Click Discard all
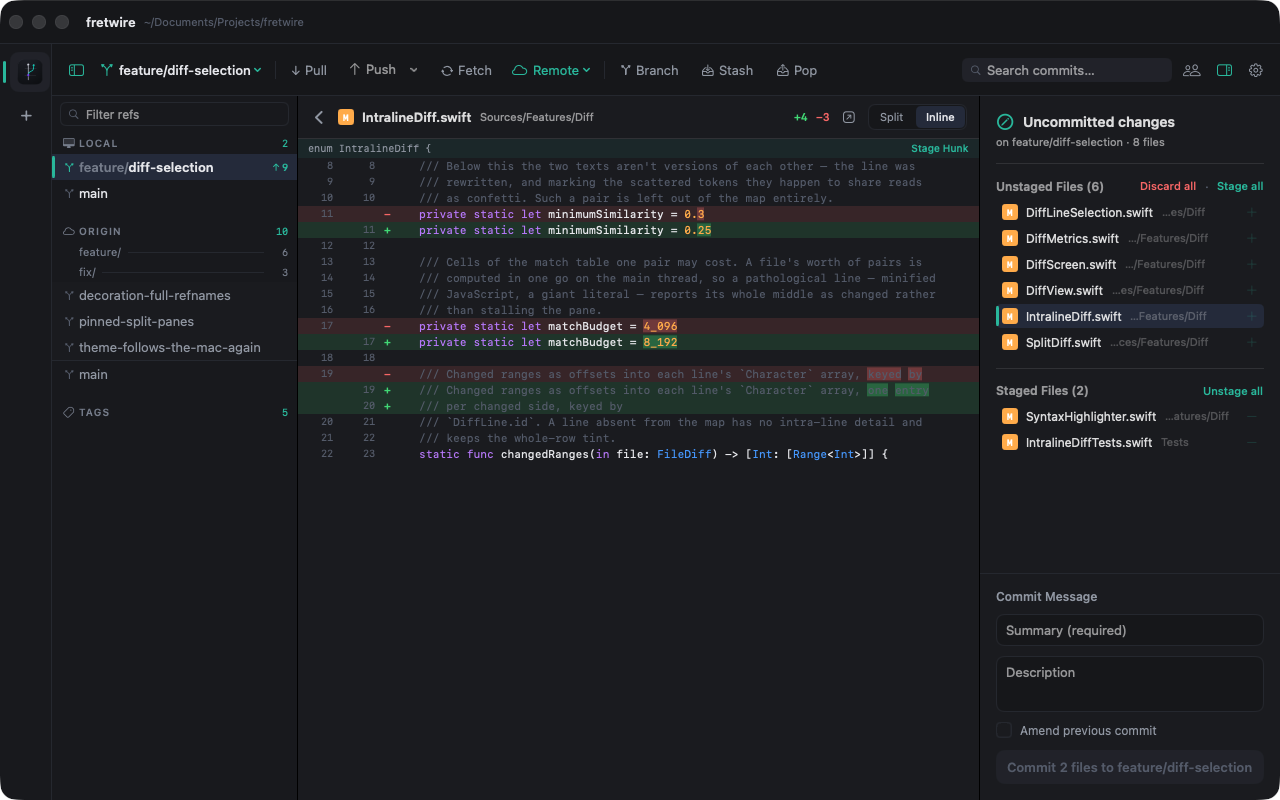 click(1168, 186)
